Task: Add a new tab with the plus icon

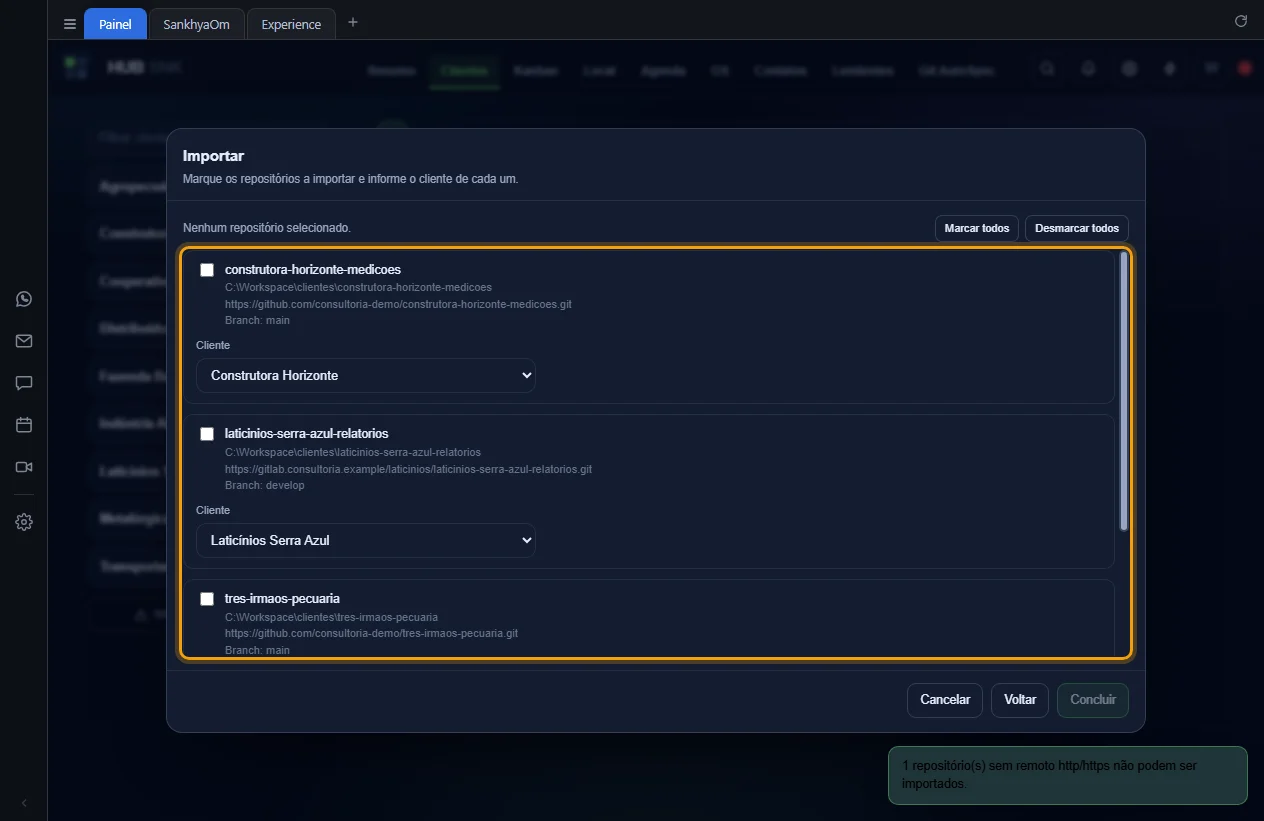Action: [x=352, y=22]
